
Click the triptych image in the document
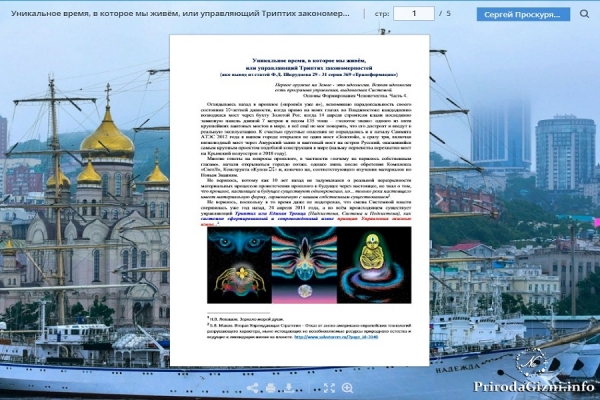pyautogui.click(x=309, y=265)
